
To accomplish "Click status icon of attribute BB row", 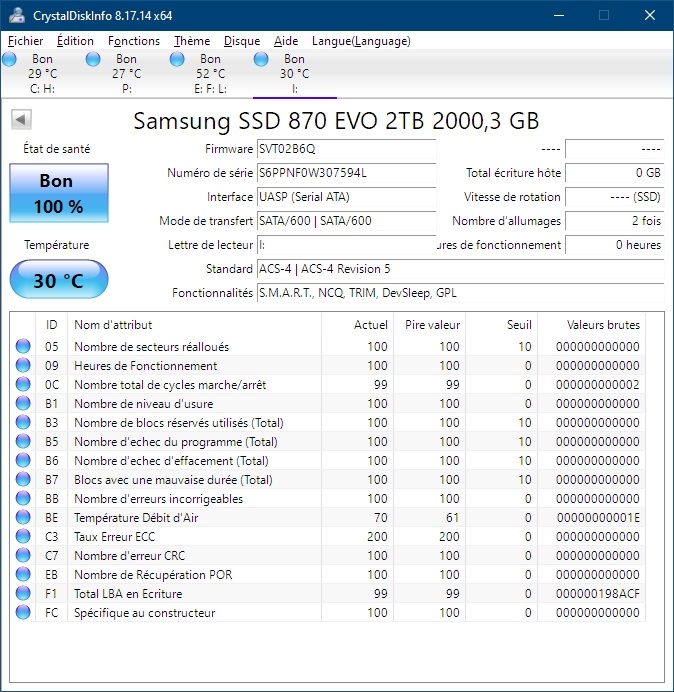I will pos(23,498).
